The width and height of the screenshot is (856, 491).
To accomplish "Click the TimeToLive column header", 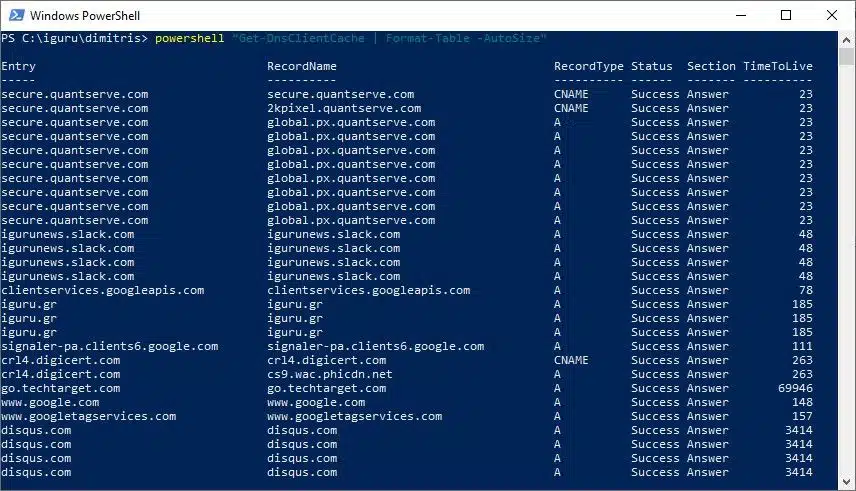I will click(778, 66).
